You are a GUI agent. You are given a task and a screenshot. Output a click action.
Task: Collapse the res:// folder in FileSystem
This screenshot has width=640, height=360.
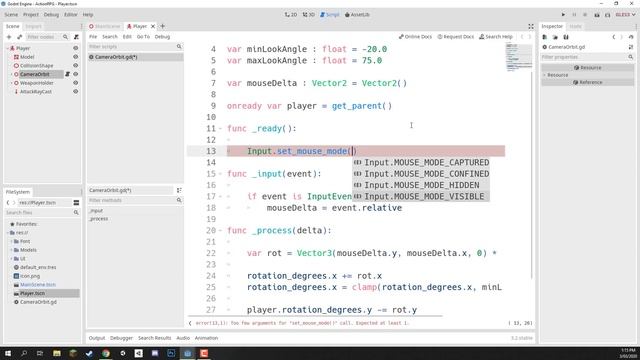[x=8, y=233]
